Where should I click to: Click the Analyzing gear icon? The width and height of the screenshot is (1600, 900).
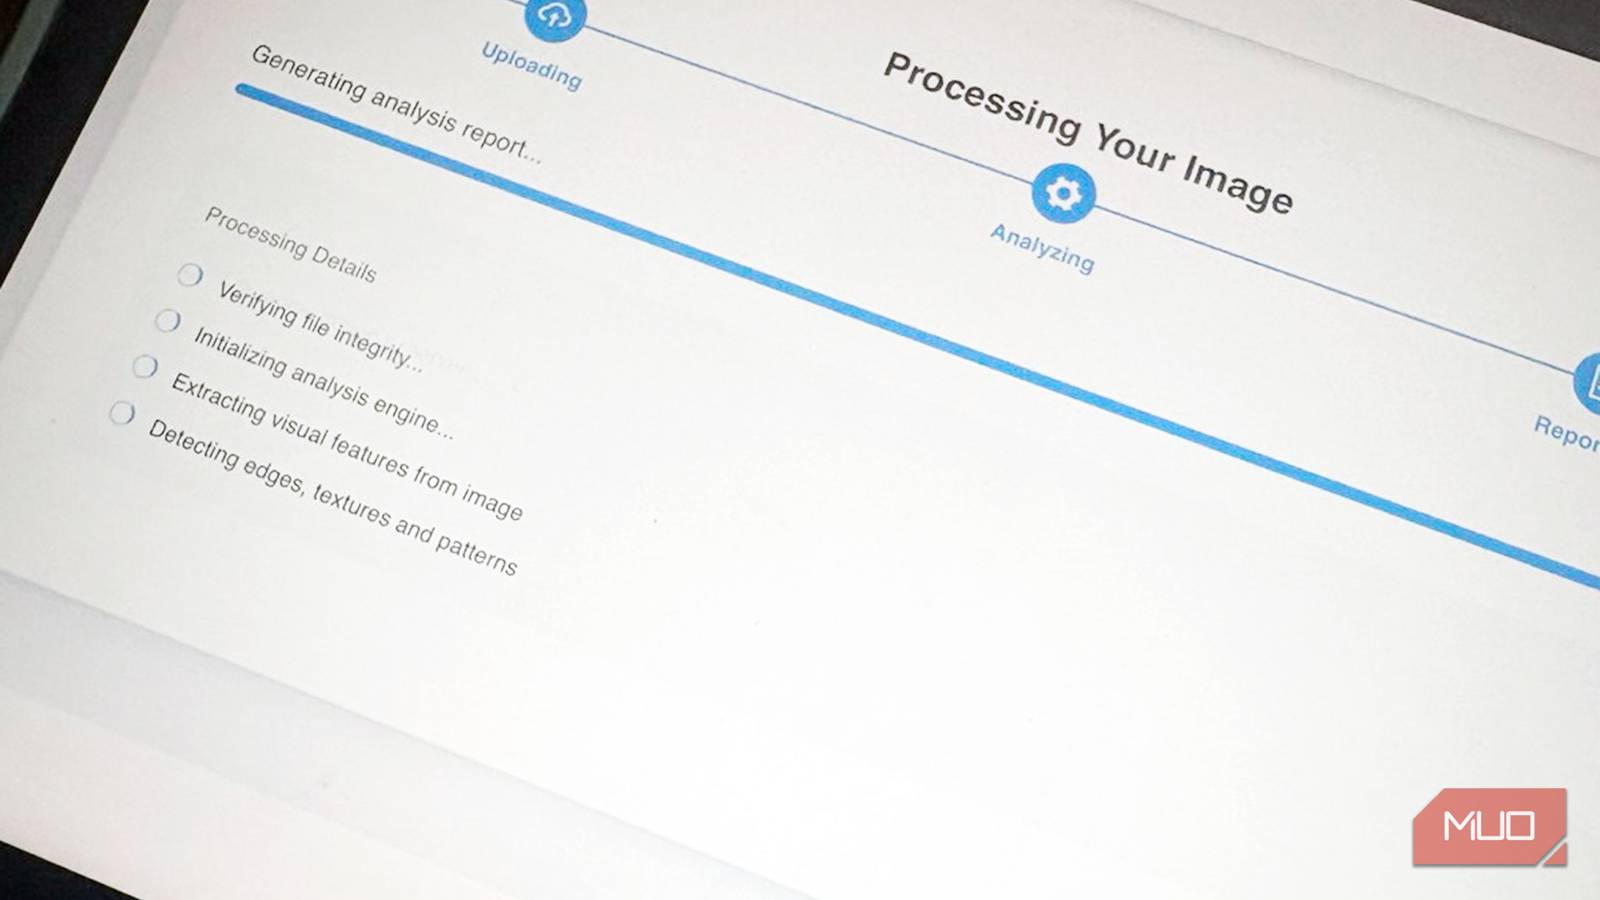1063,193
